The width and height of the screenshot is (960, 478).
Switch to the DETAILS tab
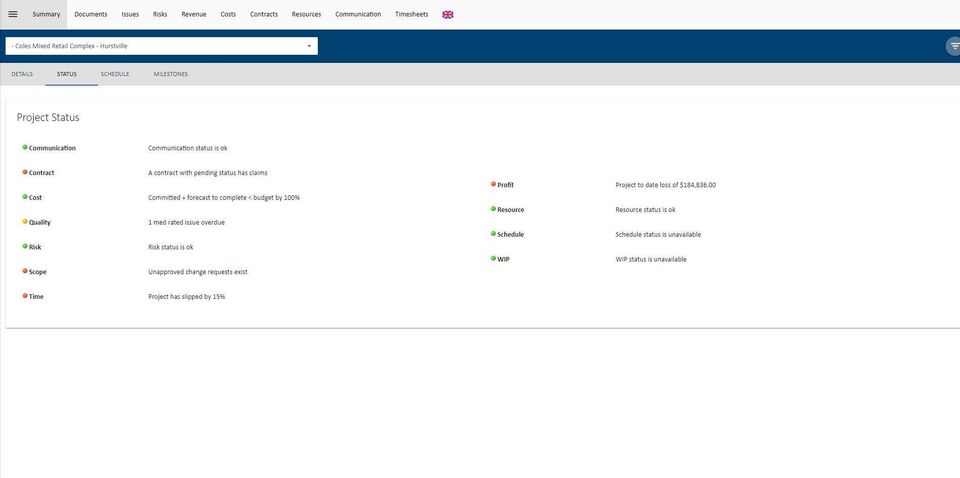tap(22, 74)
